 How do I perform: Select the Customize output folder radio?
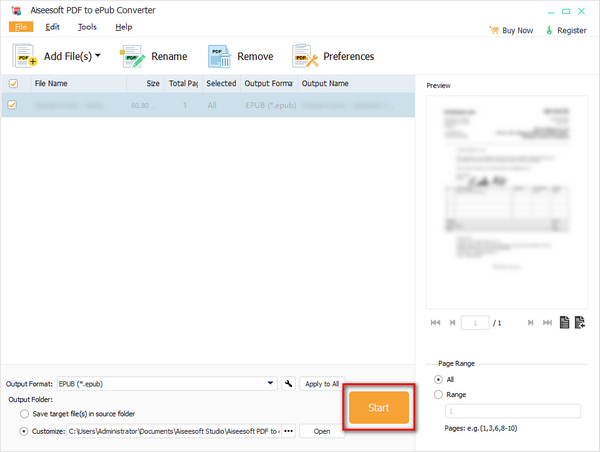point(24,431)
